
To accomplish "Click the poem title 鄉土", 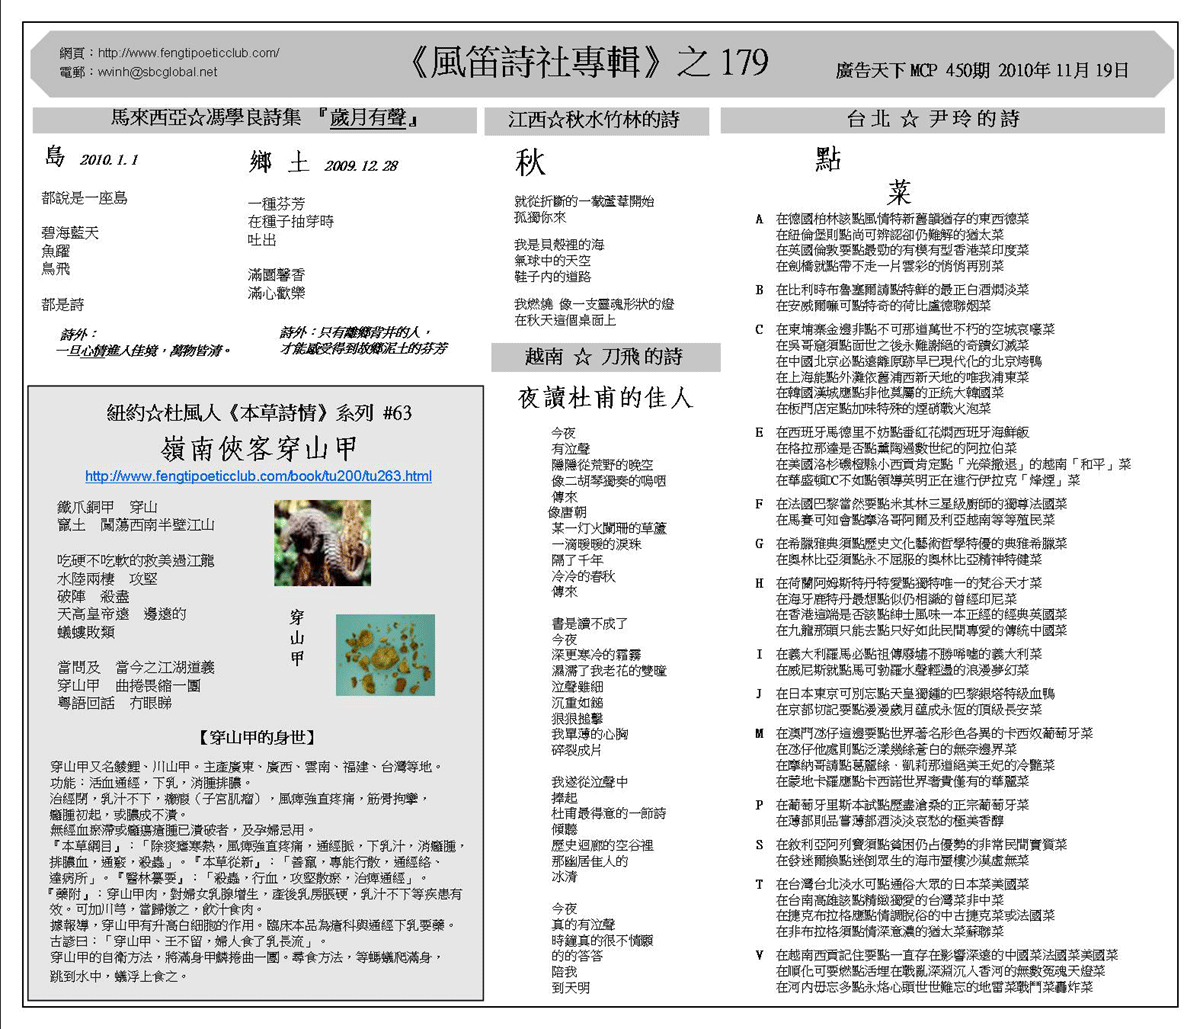I will tap(279, 163).
